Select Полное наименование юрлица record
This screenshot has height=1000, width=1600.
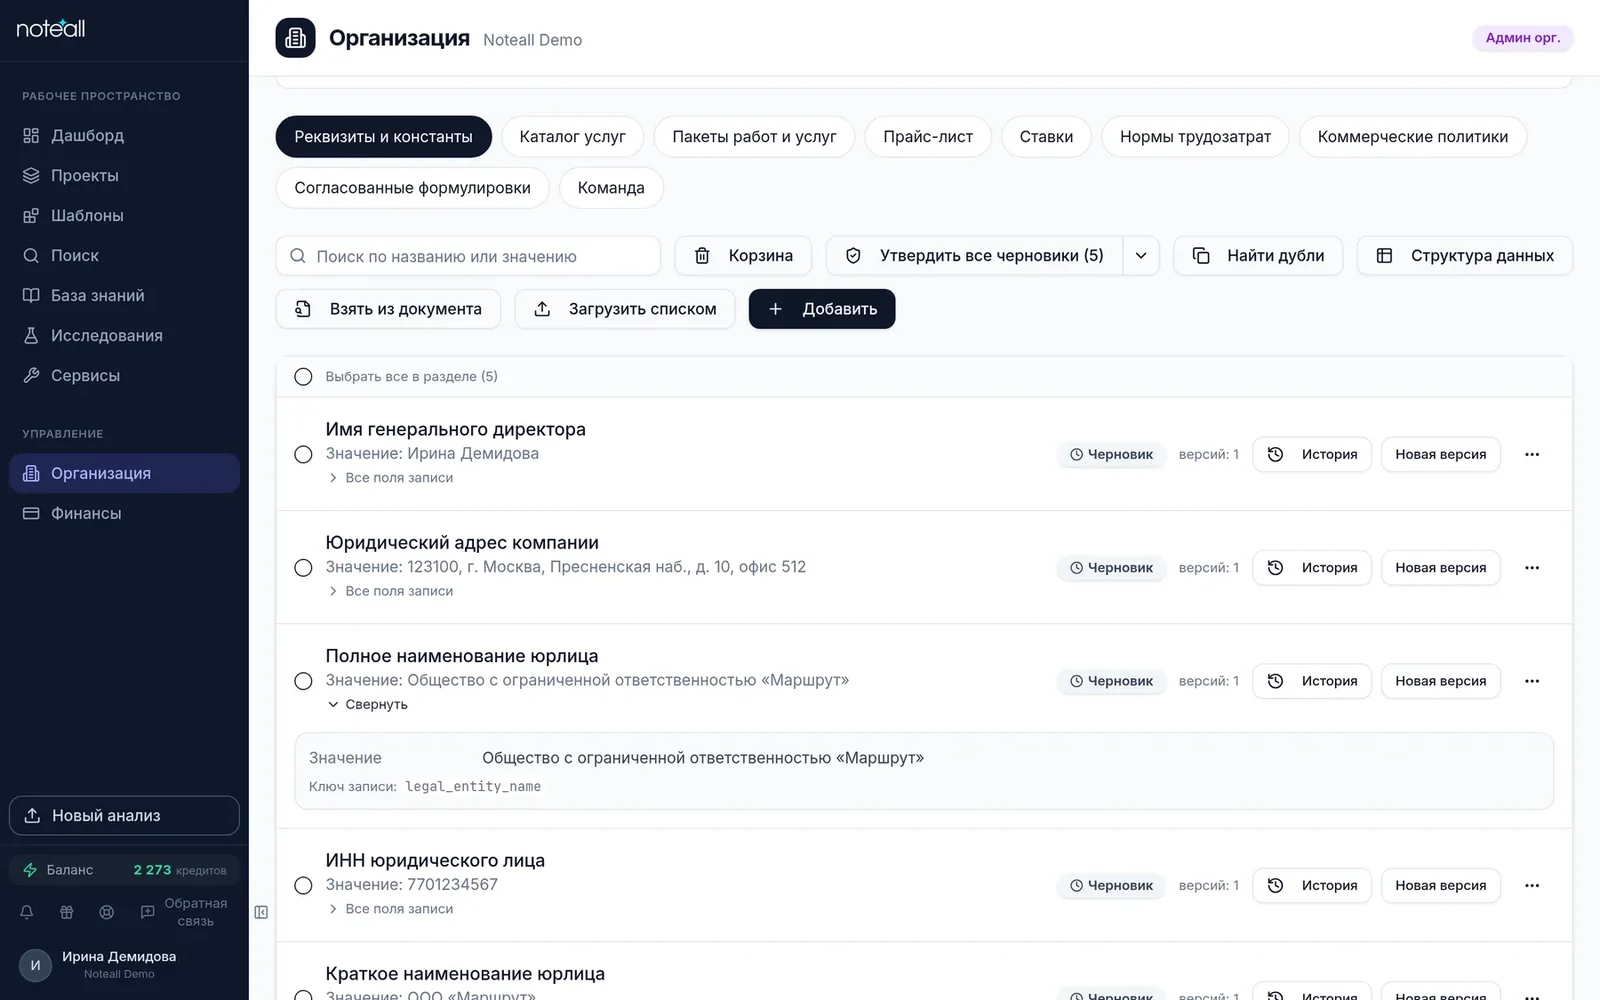[303, 681]
